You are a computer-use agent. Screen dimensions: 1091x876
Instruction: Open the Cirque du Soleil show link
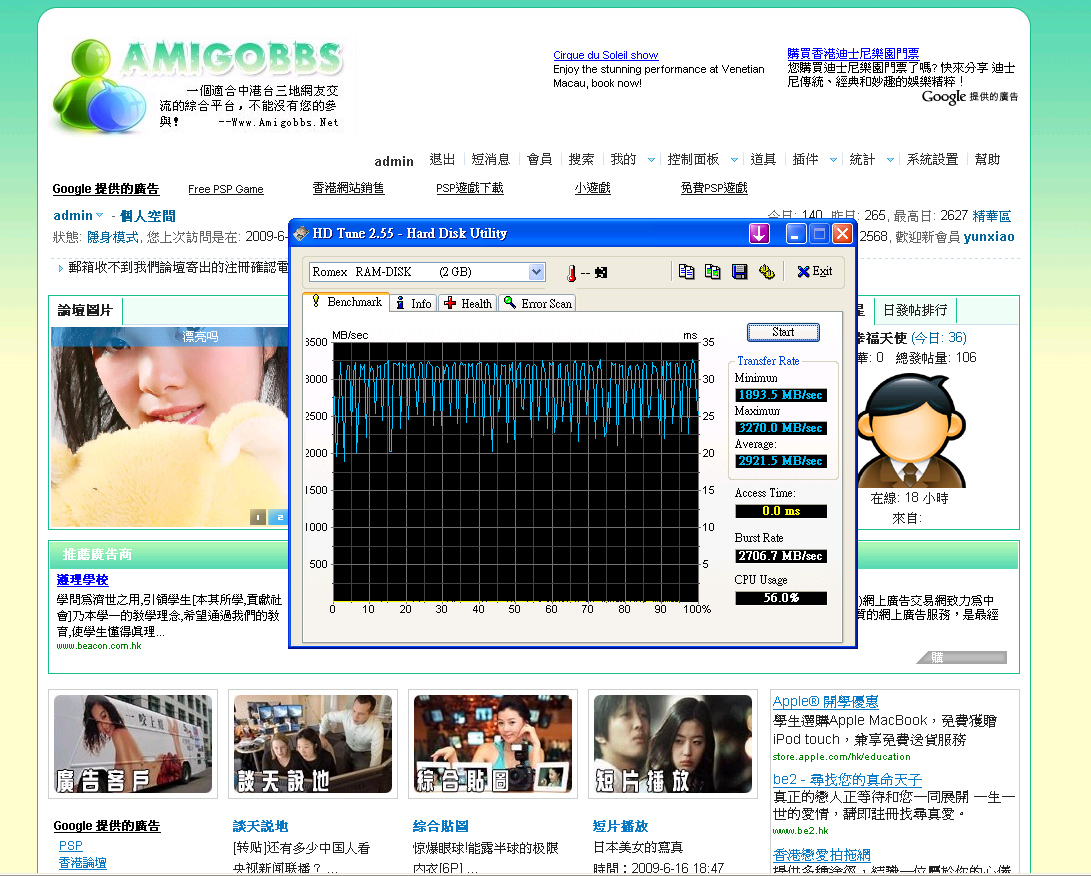click(x=605, y=55)
